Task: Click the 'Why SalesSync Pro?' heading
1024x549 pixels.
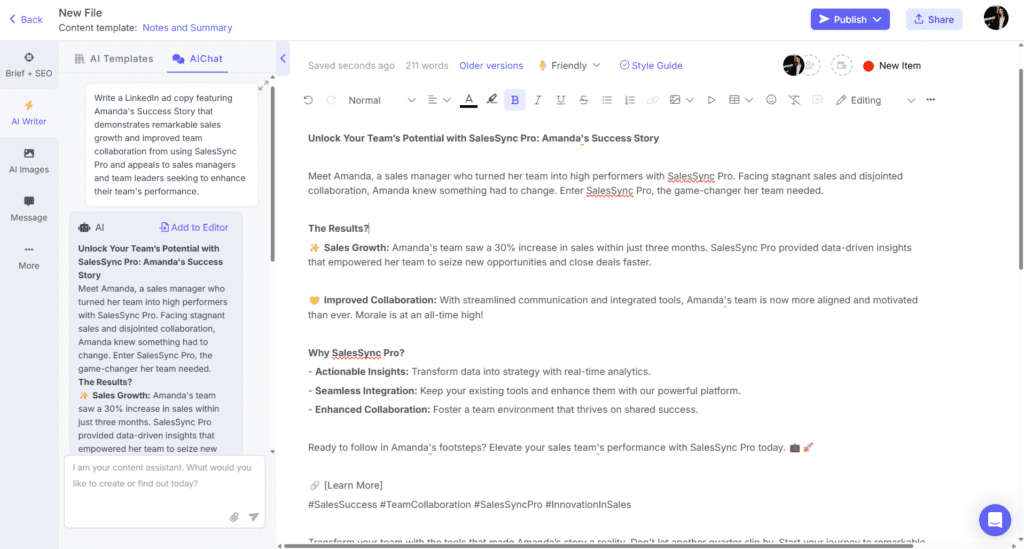Action: coord(357,353)
